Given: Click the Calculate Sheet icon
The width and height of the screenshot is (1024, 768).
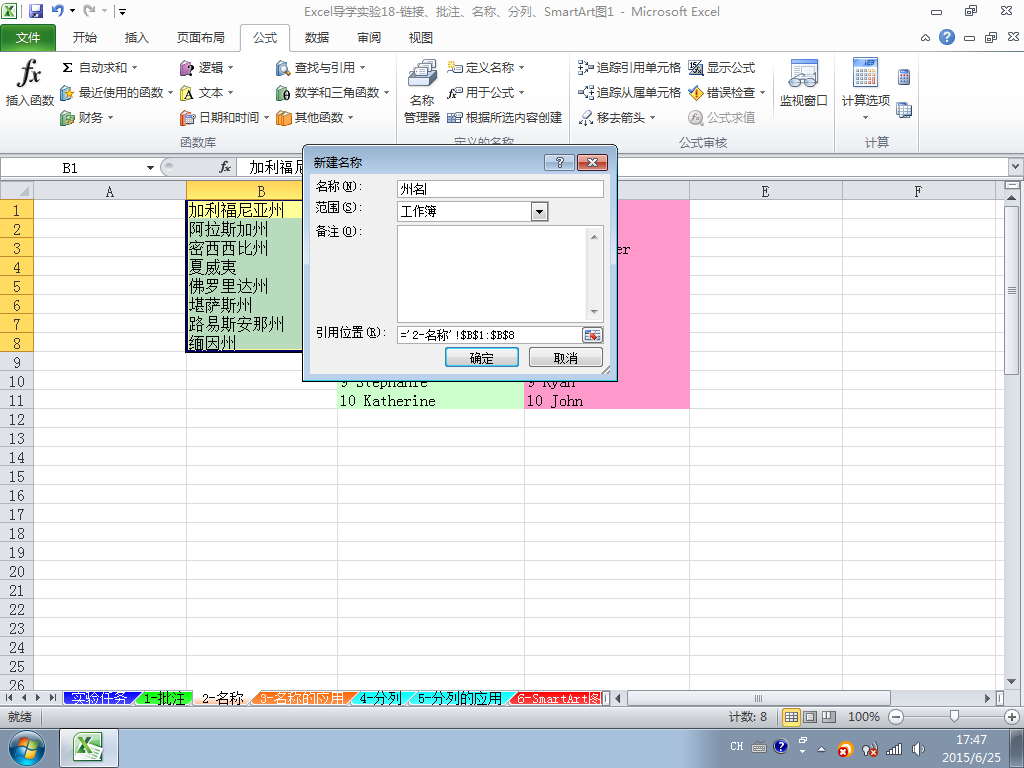Looking at the screenshot, I should click(x=904, y=110).
